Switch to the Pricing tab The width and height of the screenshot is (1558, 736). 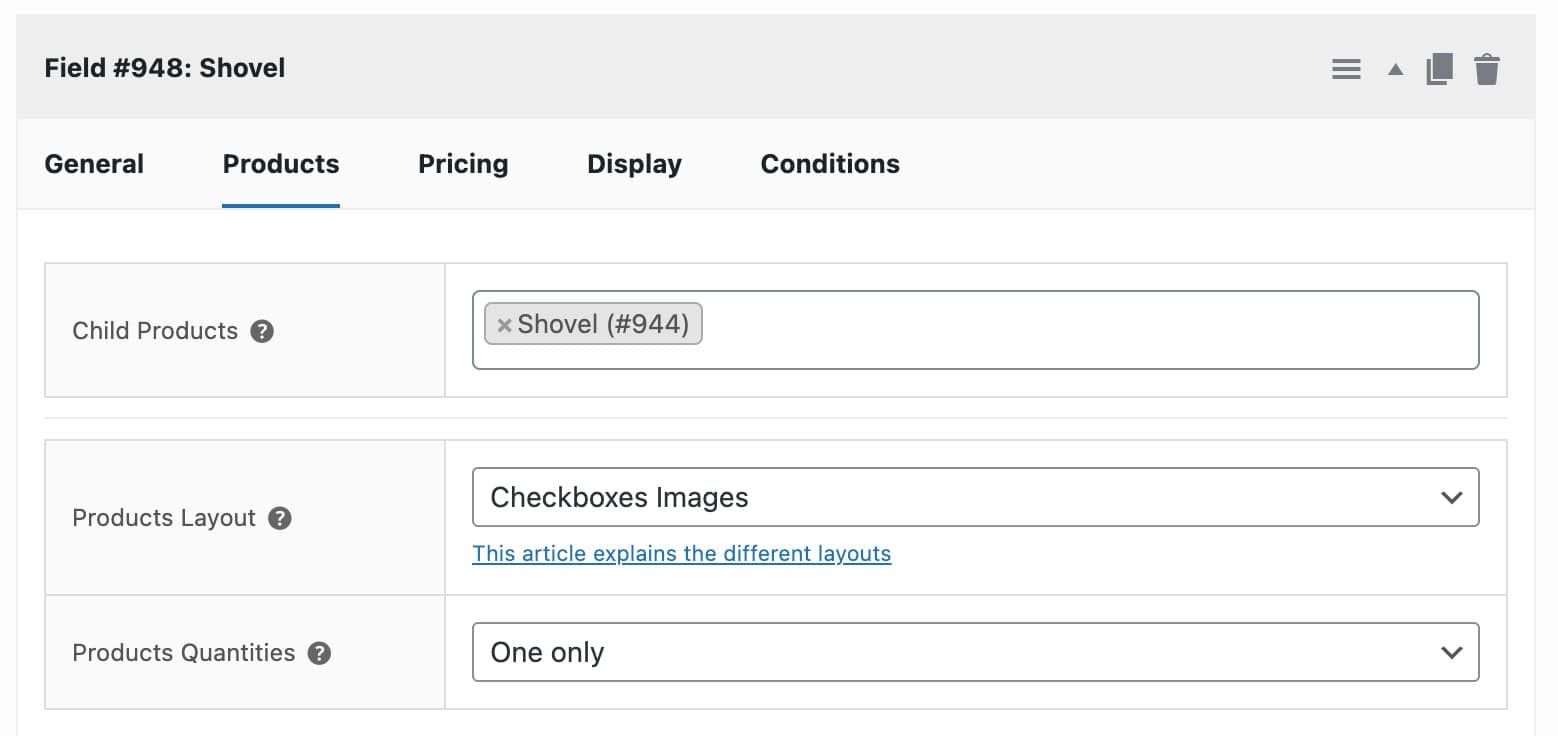click(463, 164)
